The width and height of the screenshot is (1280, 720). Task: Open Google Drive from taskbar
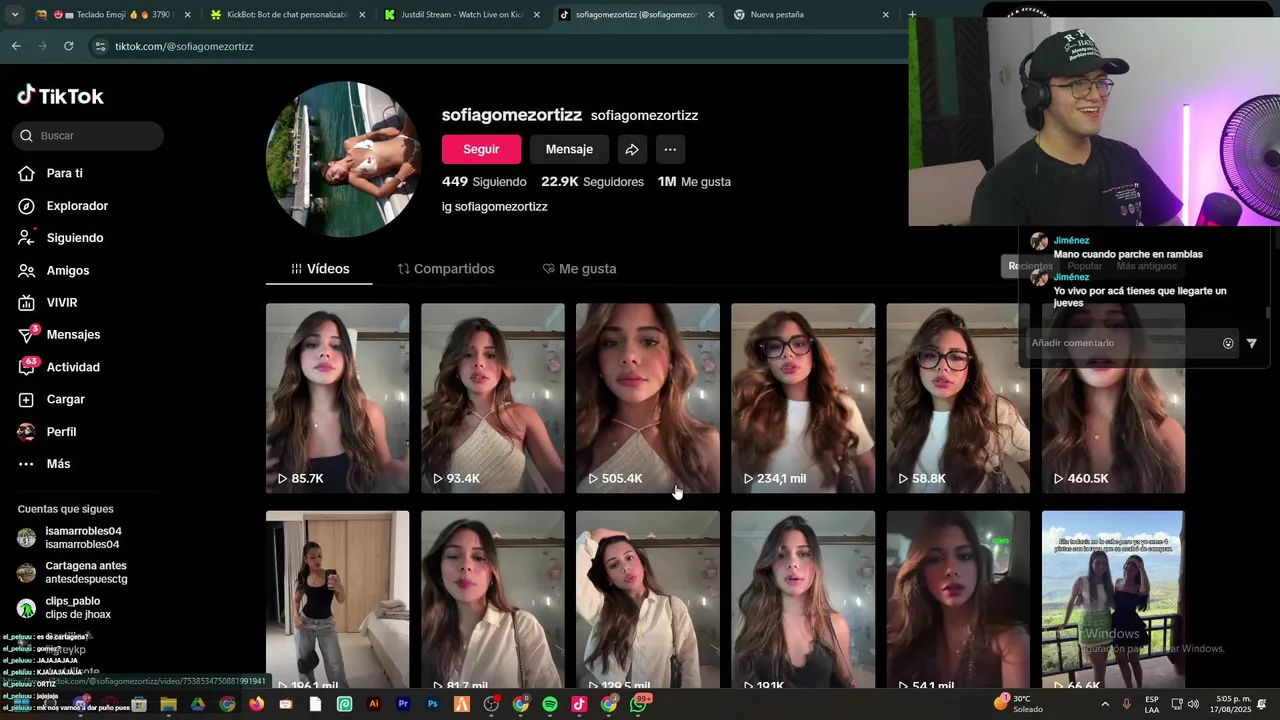(197, 704)
